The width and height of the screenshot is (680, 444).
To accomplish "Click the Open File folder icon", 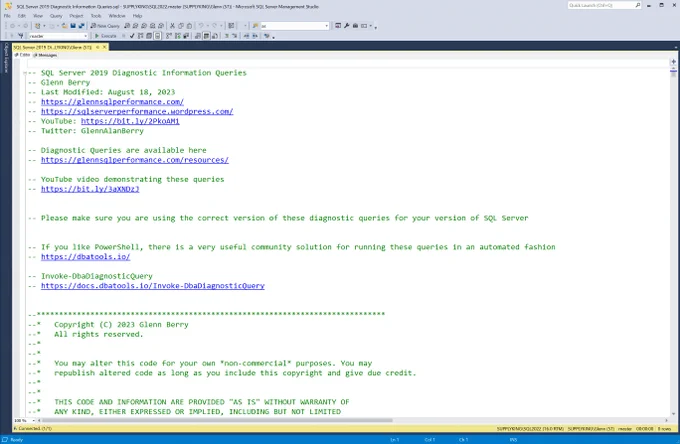I will coord(65,26).
